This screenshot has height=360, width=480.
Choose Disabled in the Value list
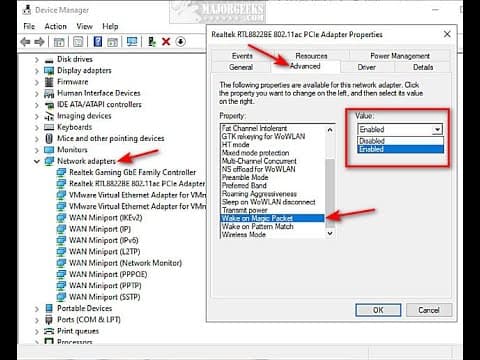(x=400, y=141)
